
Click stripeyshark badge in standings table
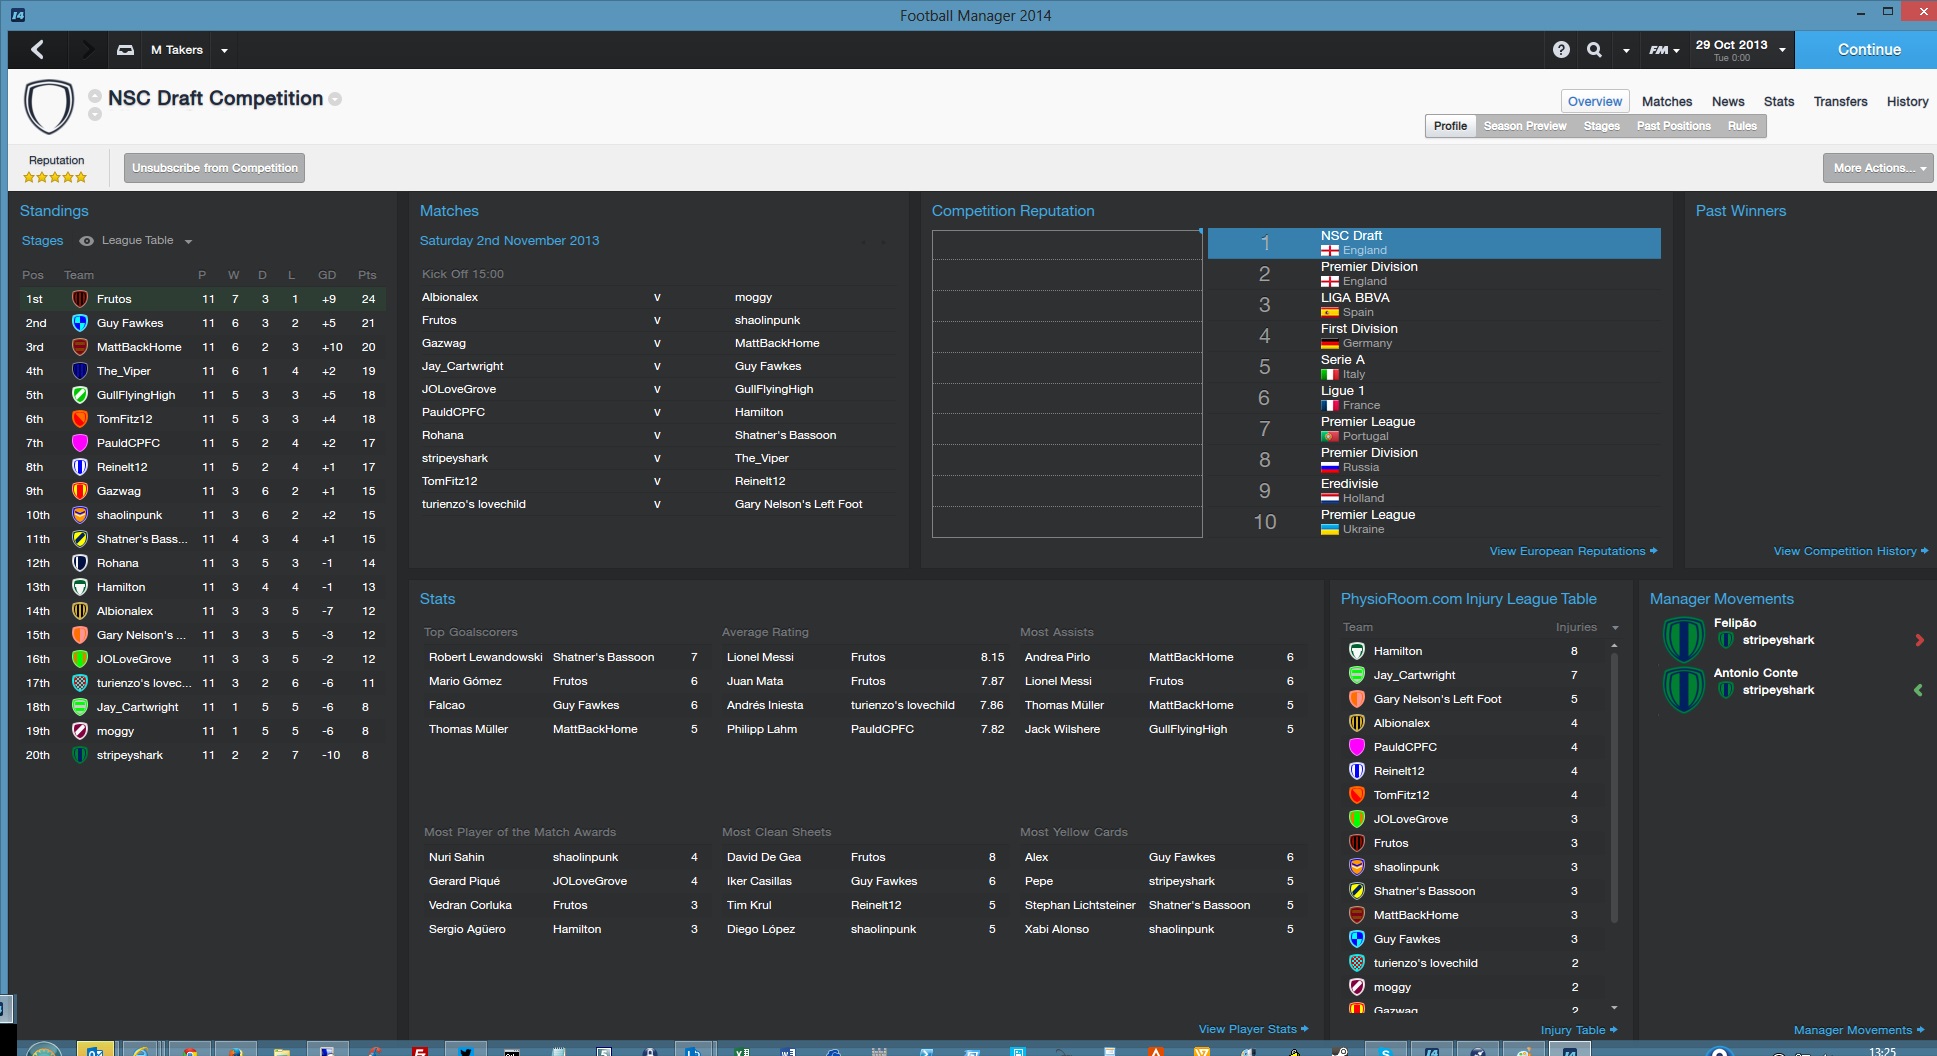click(79, 755)
